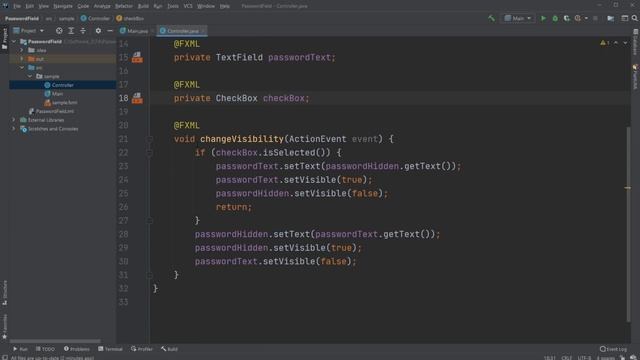Run the Main configuration
The height and width of the screenshot is (360, 640).
click(543, 18)
